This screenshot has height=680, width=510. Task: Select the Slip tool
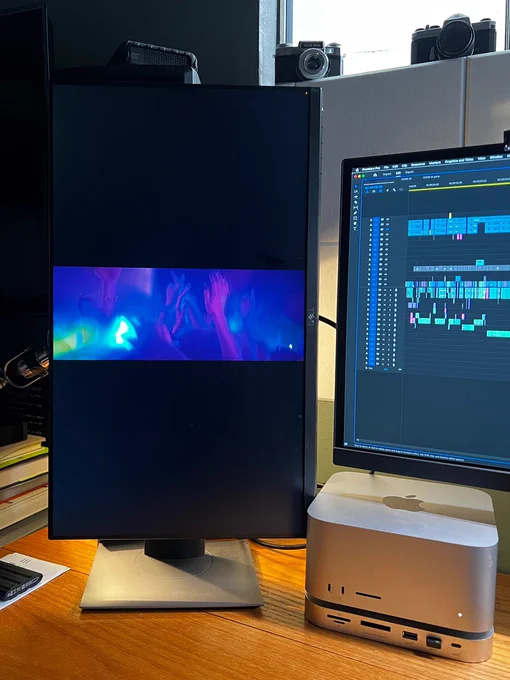pyautogui.click(x=356, y=208)
